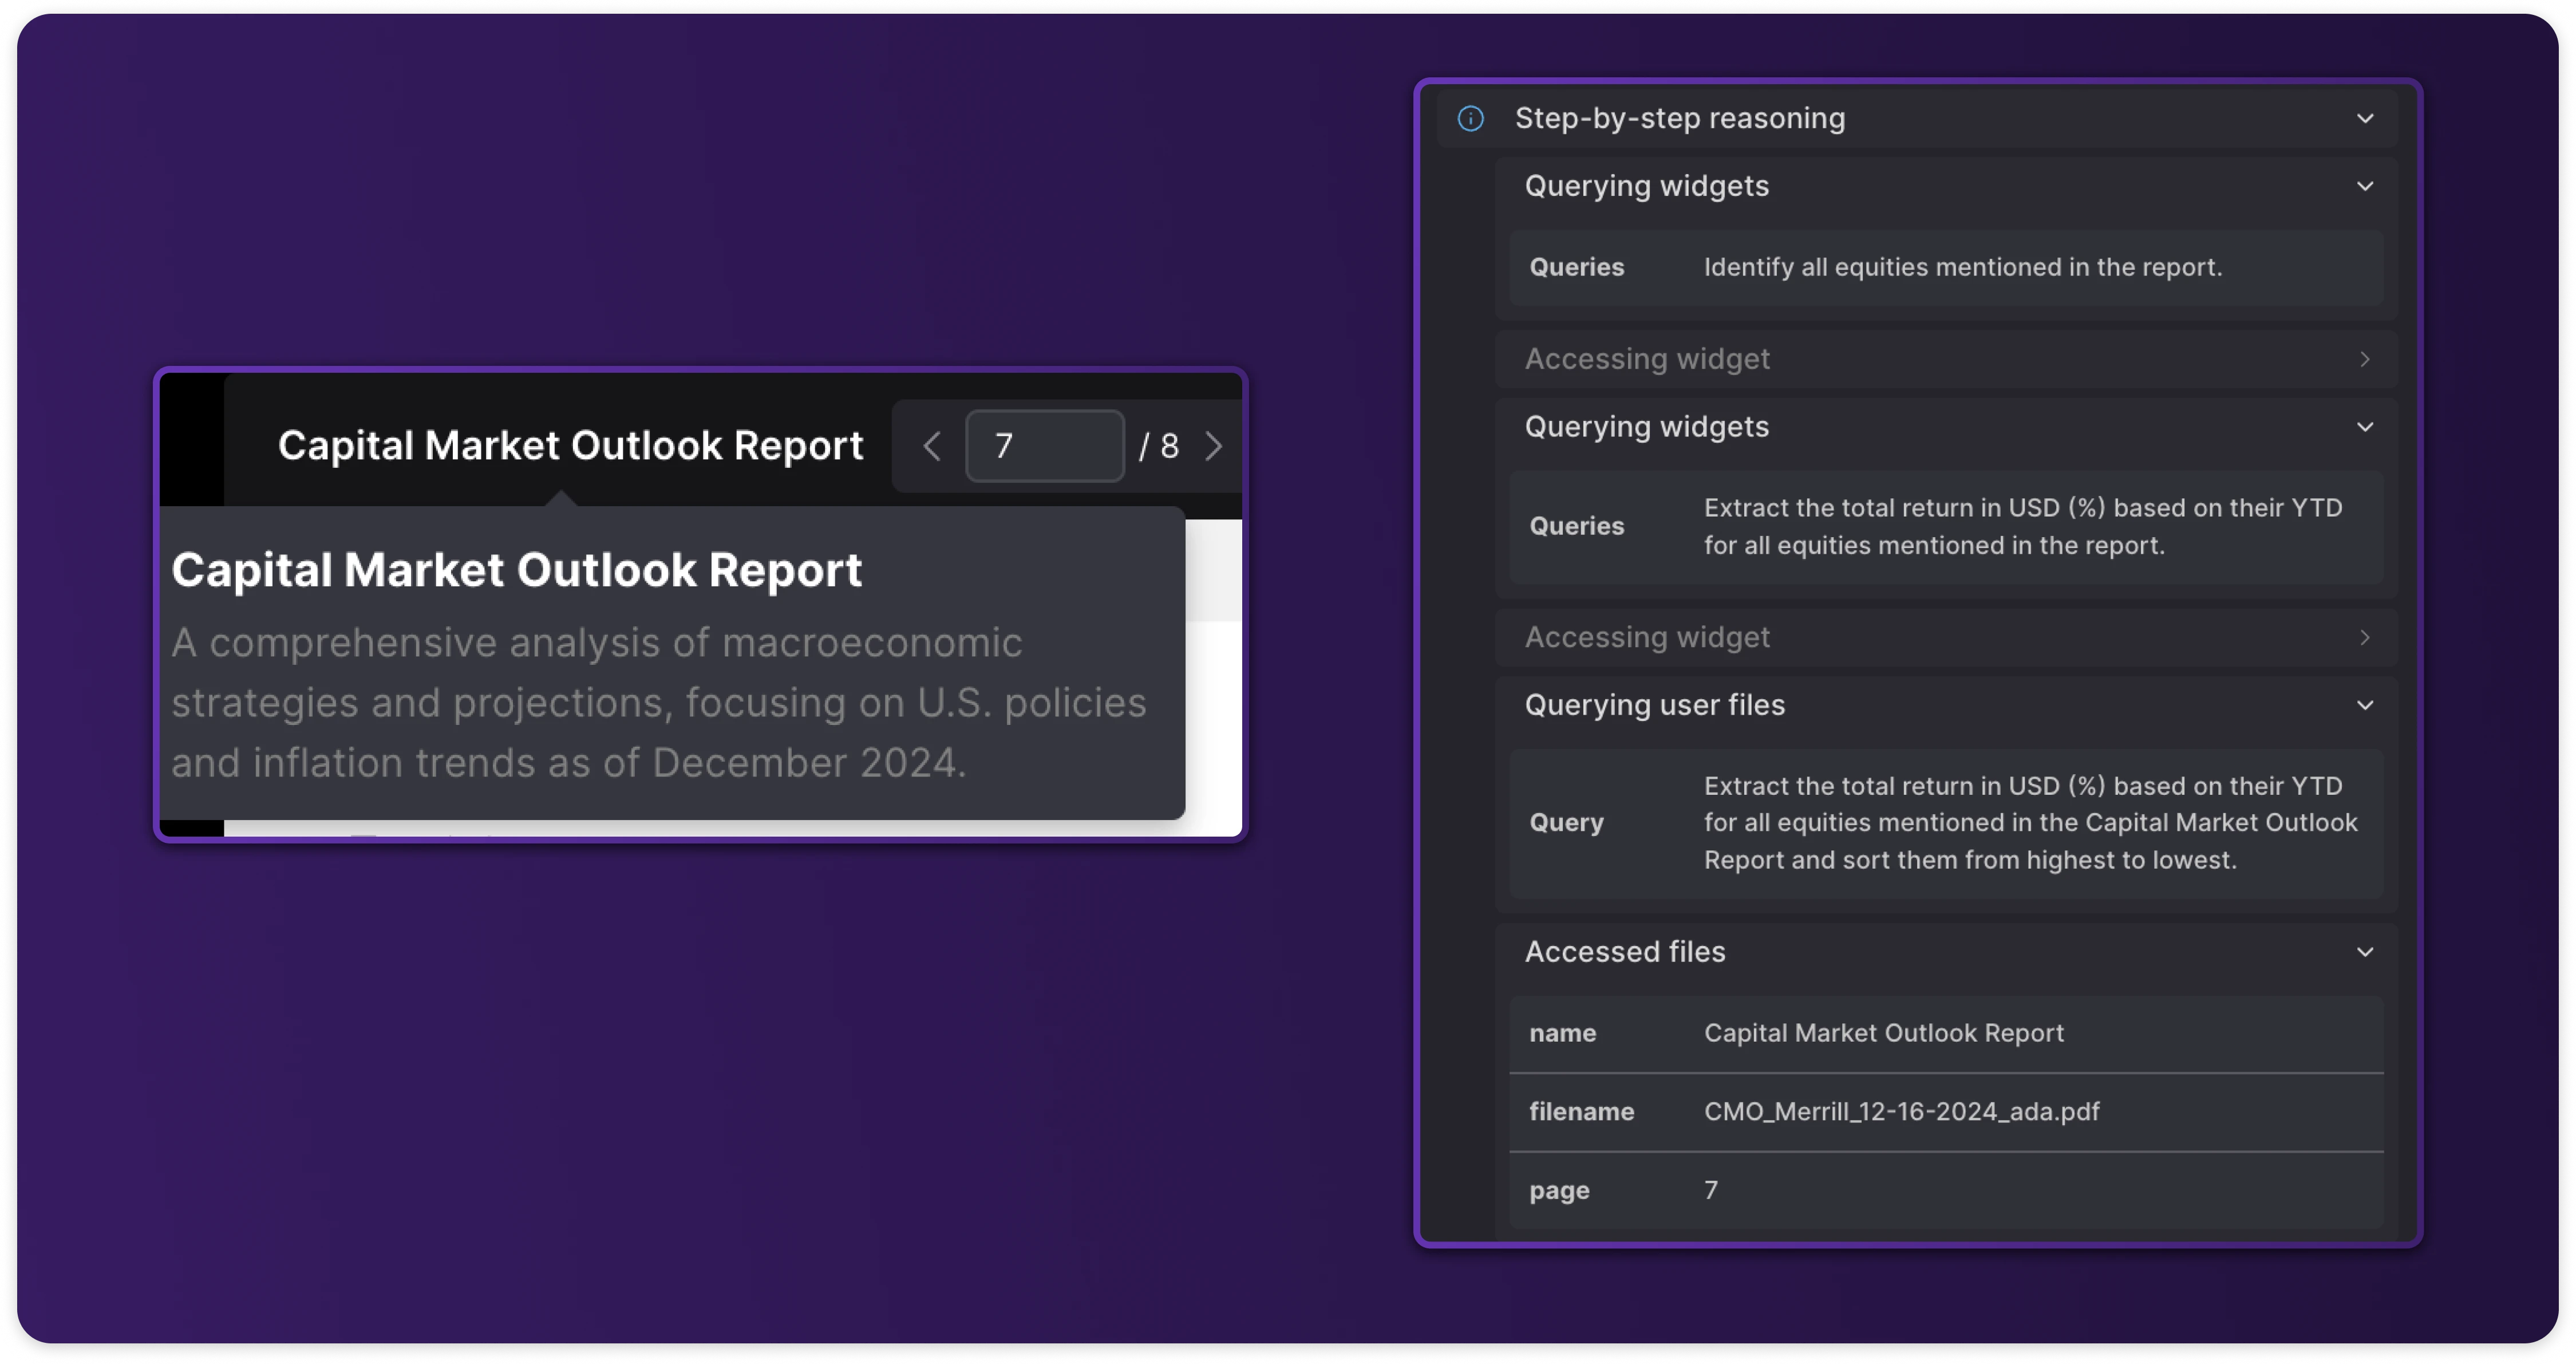Go to next page of report
The width and height of the screenshot is (2576, 1364).
tap(1213, 446)
